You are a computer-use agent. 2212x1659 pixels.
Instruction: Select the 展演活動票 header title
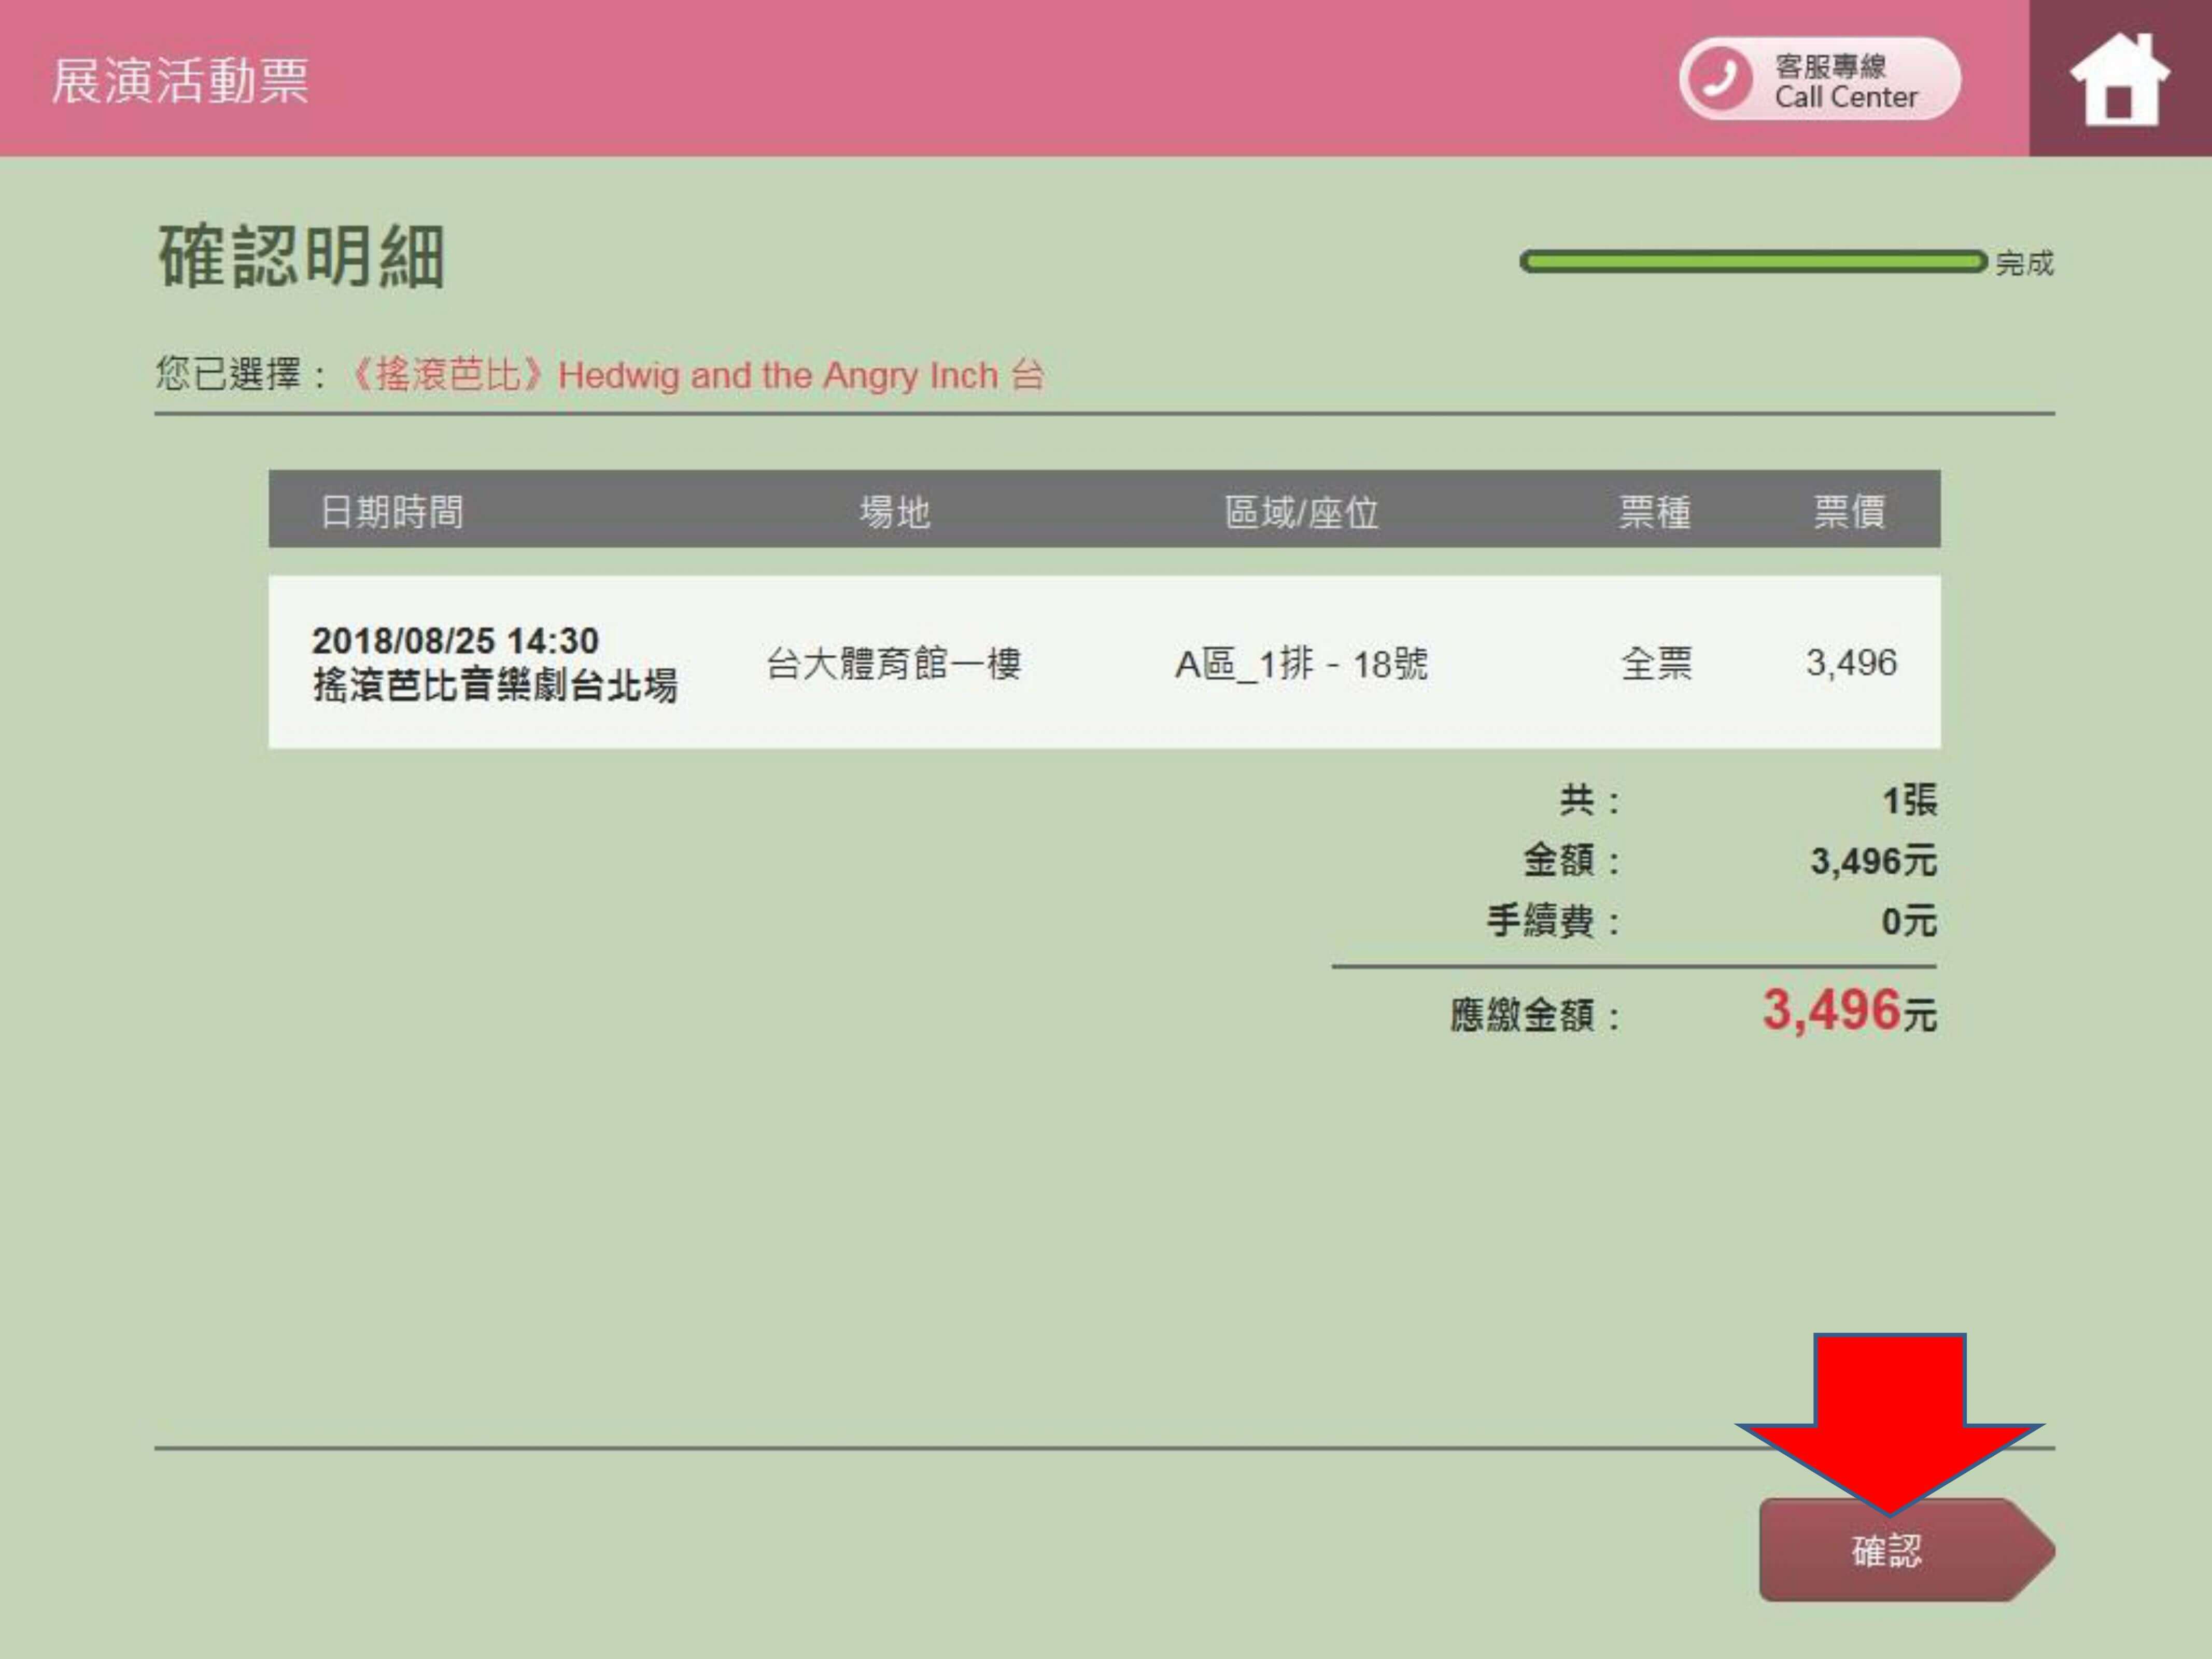point(181,80)
